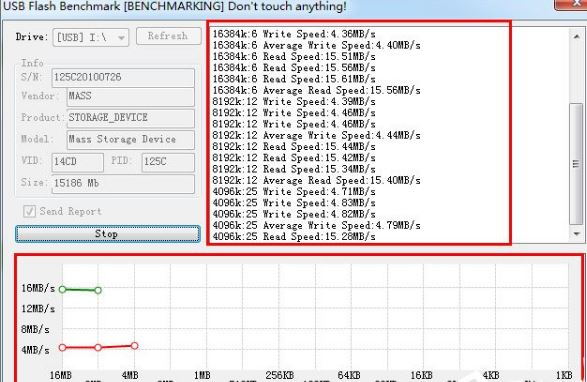Stop the running benchmark
Image resolution: width=587 pixels, height=382 pixels.
pyautogui.click(x=107, y=234)
